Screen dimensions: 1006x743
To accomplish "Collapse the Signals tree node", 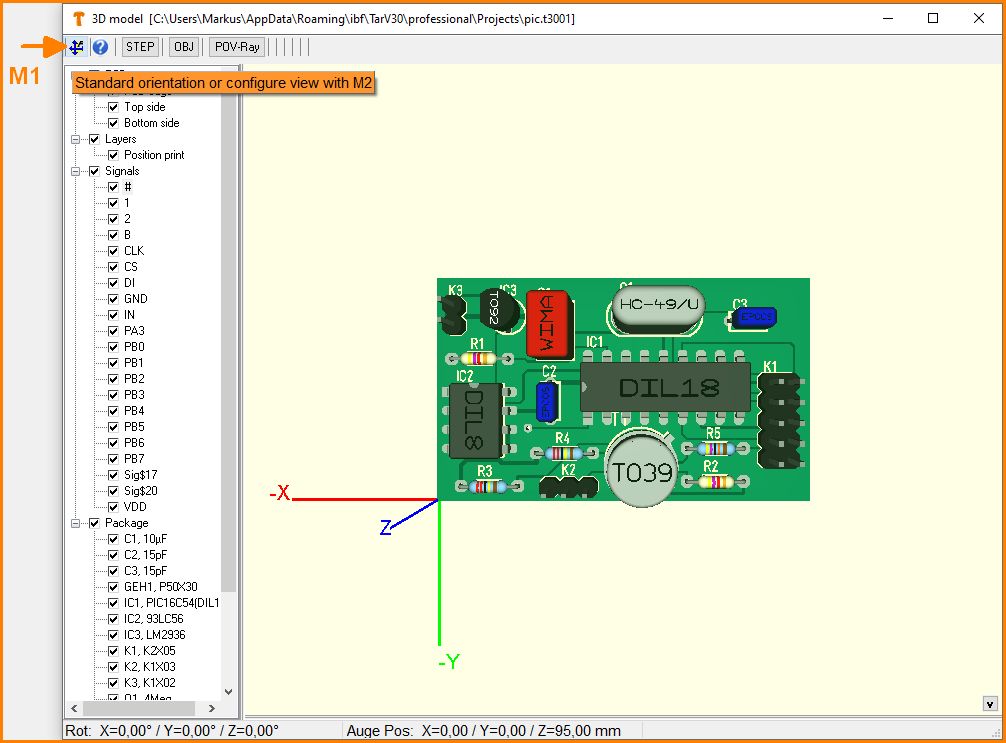I will pos(76,171).
